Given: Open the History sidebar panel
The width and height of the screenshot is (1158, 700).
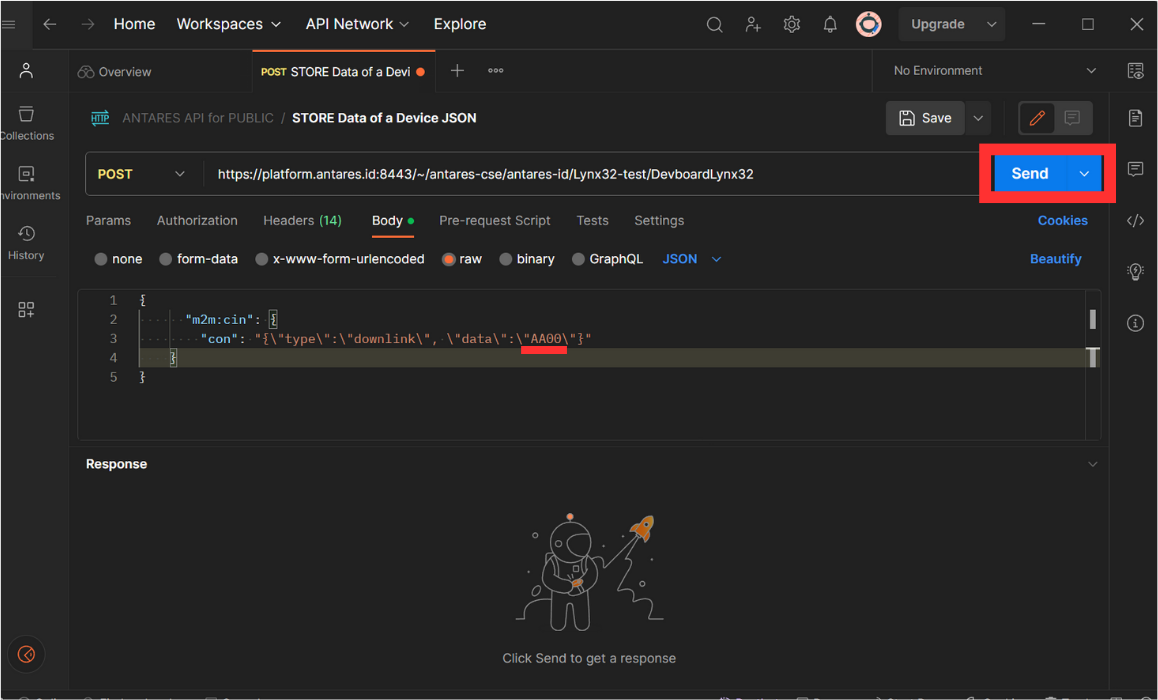Looking at the screenshot, I should 26,242.
